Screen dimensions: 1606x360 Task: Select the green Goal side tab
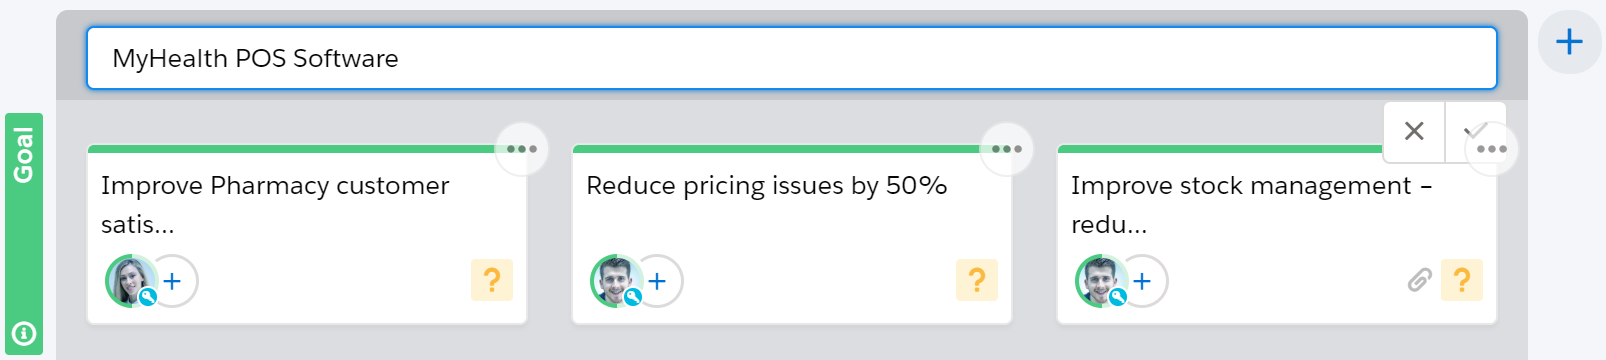24,234
